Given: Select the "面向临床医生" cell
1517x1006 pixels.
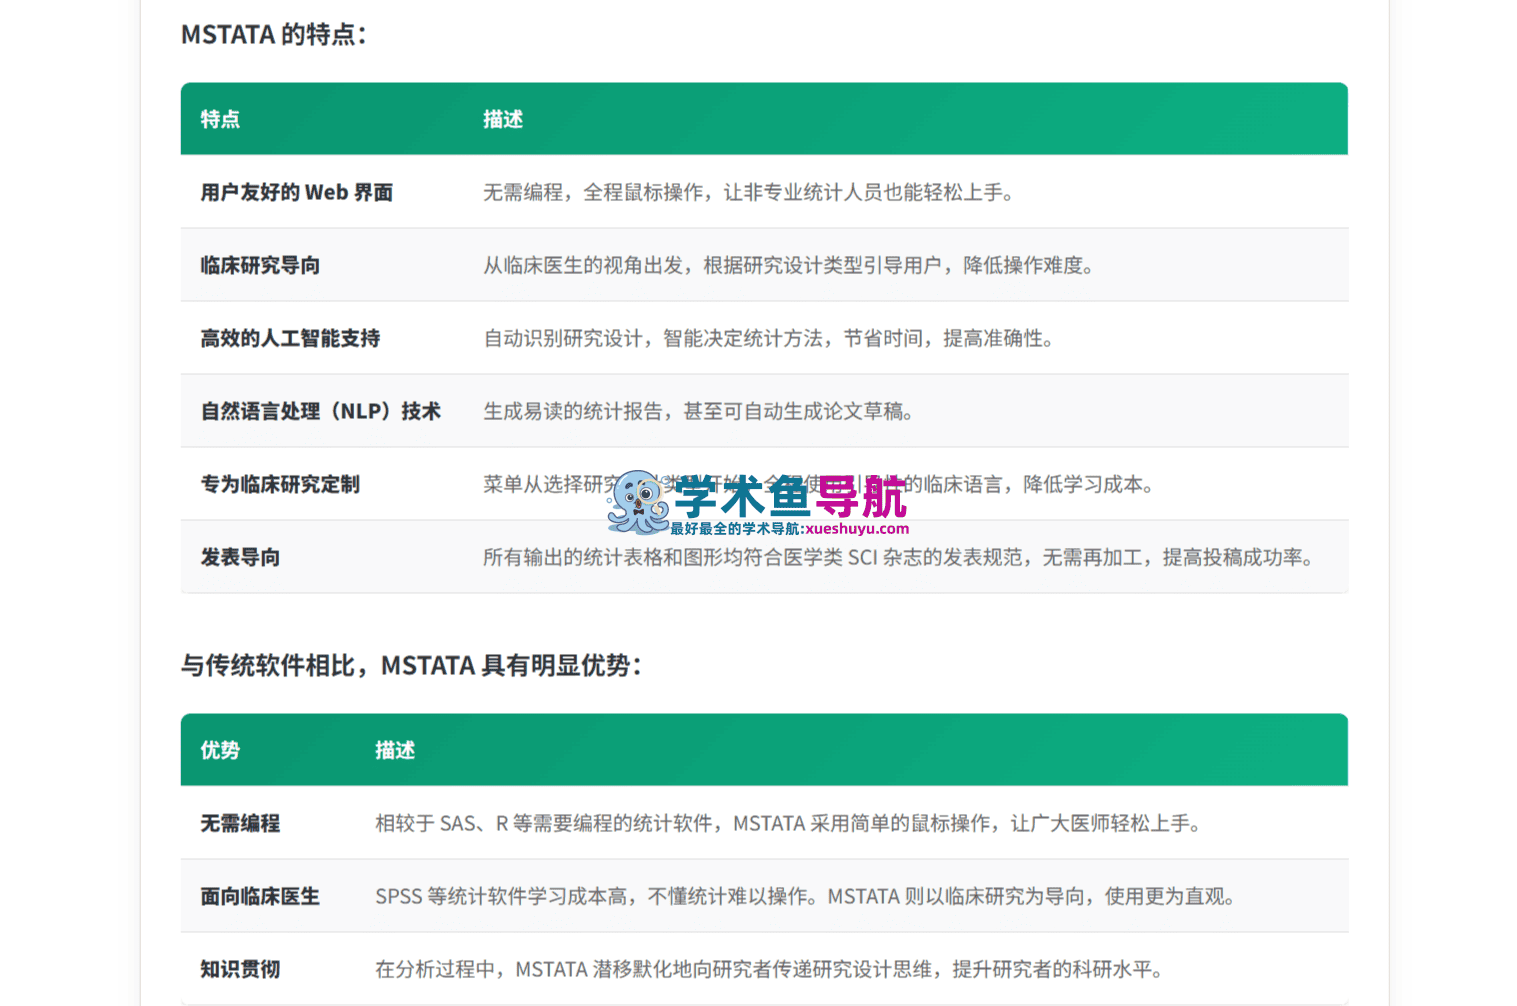Looking at the screenshot, I should [260, 896].
